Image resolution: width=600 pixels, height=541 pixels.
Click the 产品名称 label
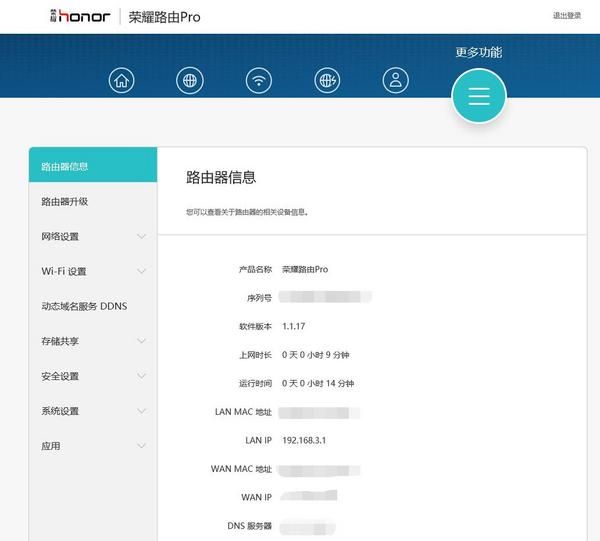[256, 269]
